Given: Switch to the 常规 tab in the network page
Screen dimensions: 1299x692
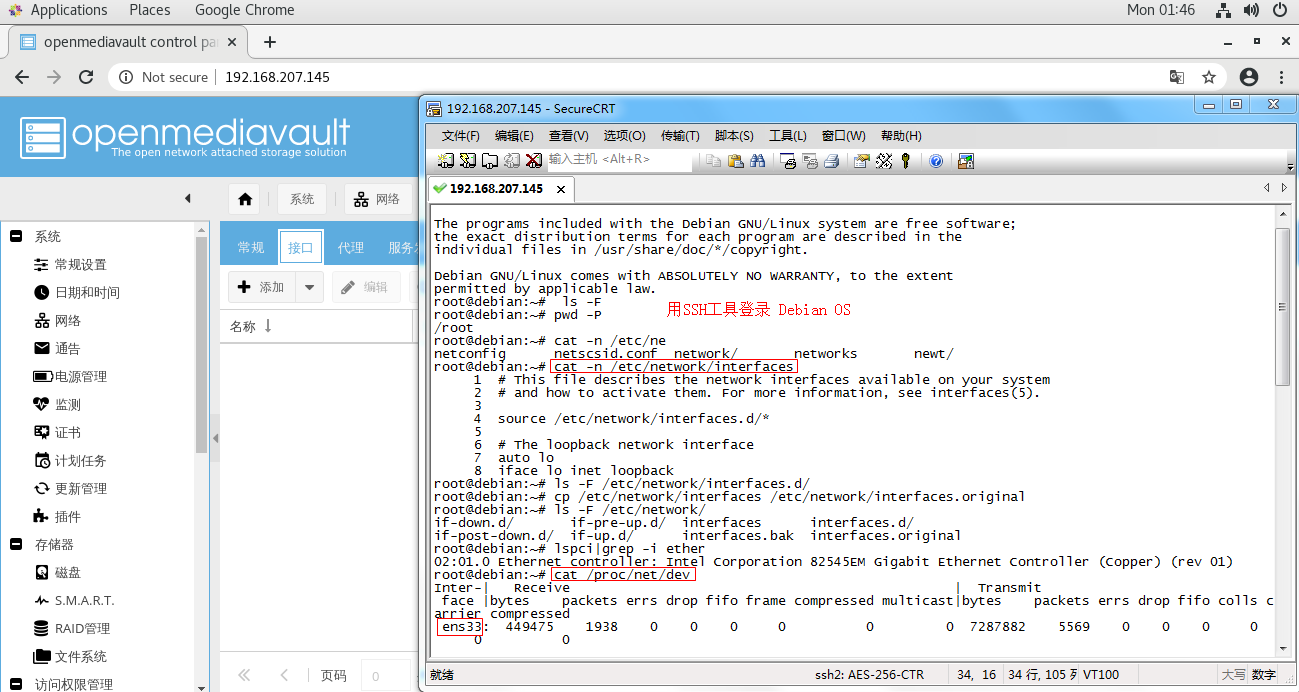Looking at the screenshot, I should (249, 246).
